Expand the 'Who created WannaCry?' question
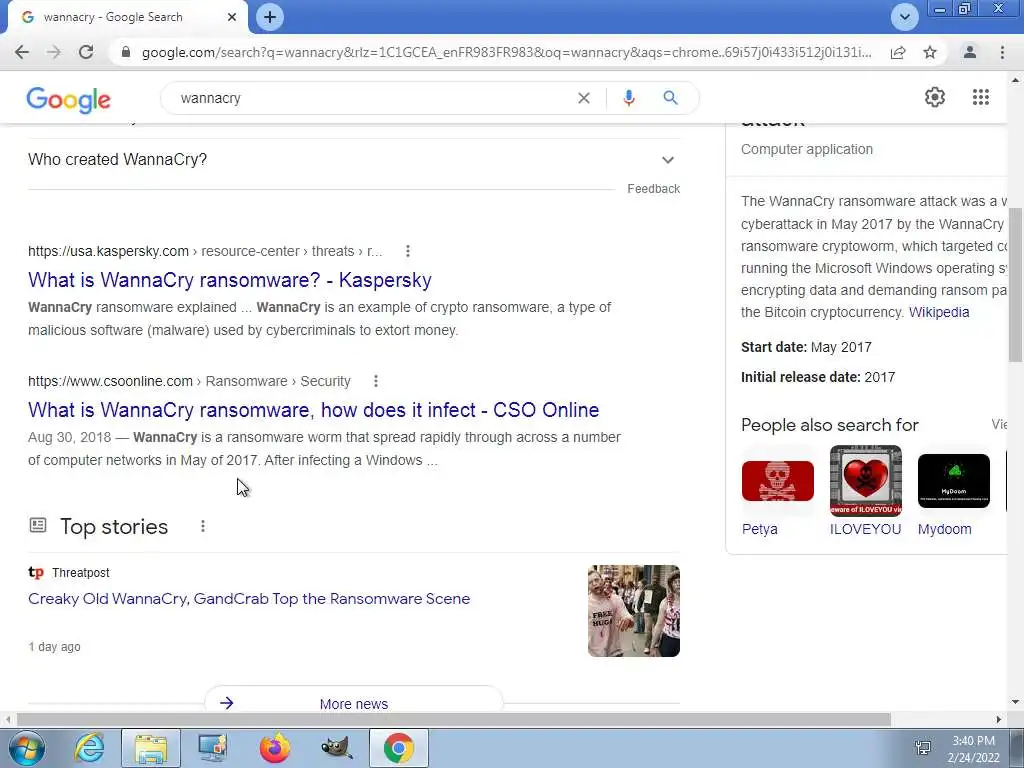The image size is (1024, 768). (354, 159)
